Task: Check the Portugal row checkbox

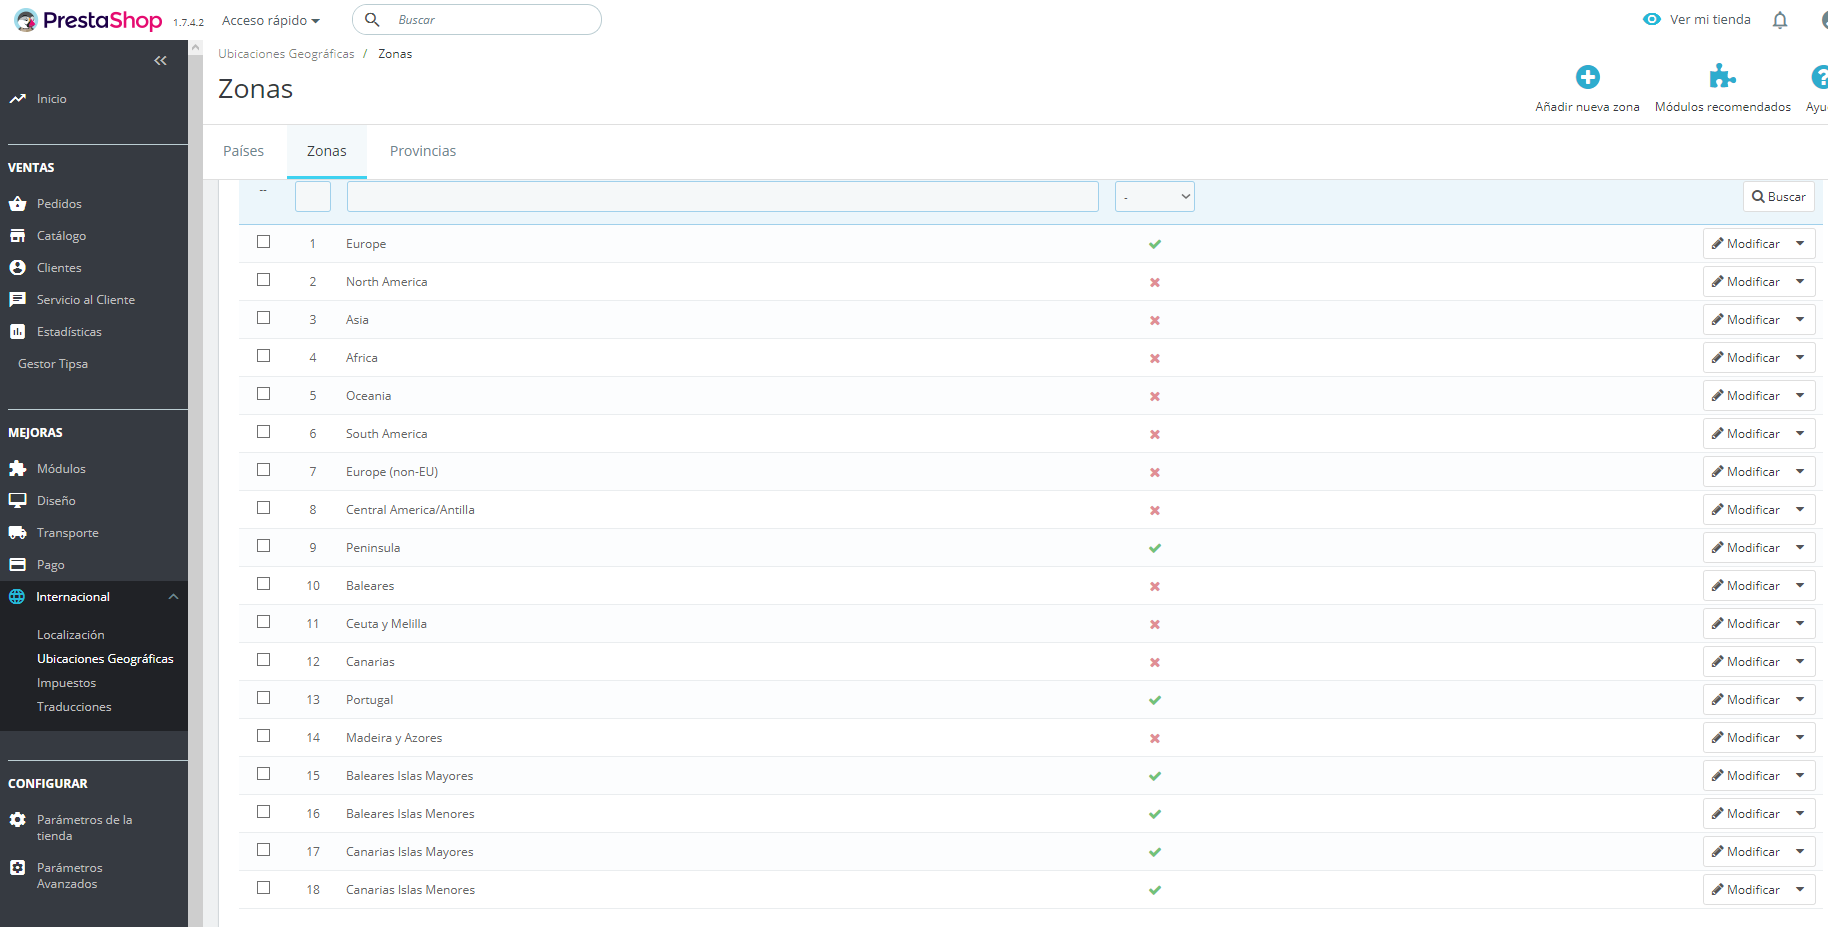Action: click(x=264, y=698)
